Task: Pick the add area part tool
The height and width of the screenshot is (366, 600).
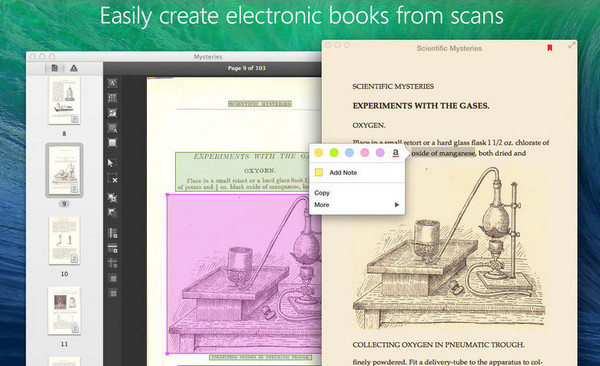Action: (x=112, y=198)
